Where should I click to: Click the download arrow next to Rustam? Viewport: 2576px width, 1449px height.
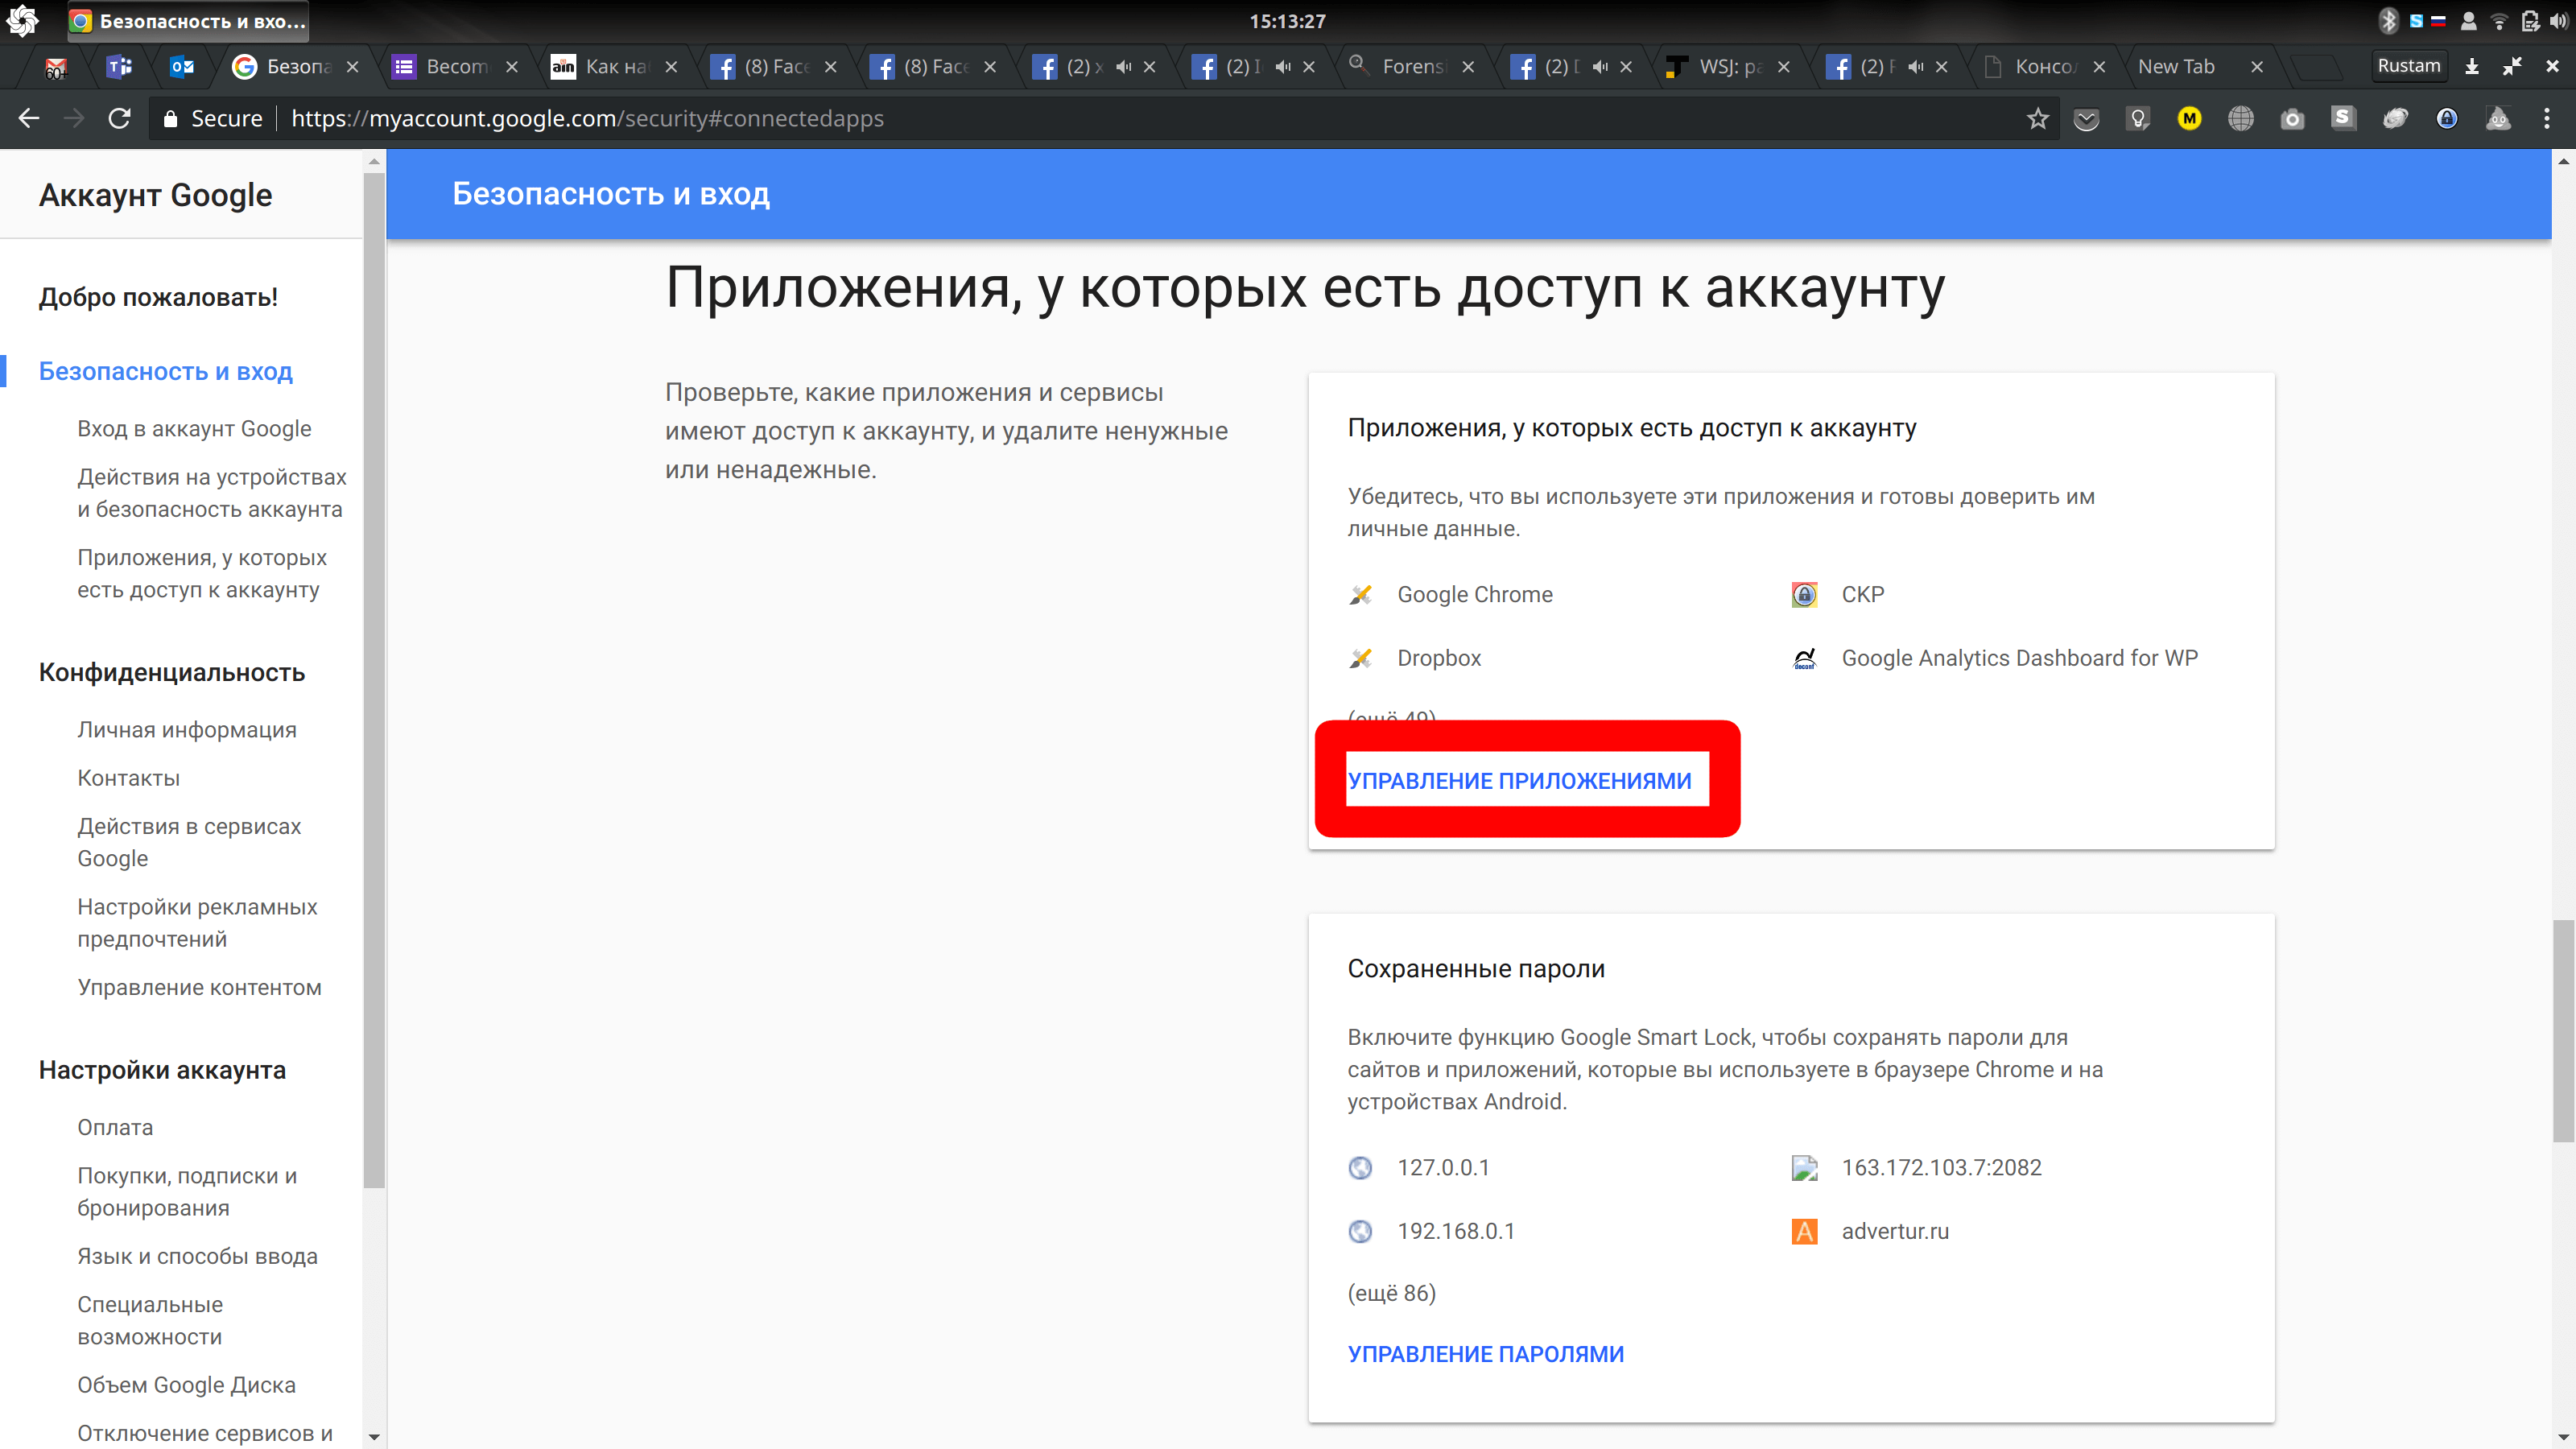[x=2471, y=67]
